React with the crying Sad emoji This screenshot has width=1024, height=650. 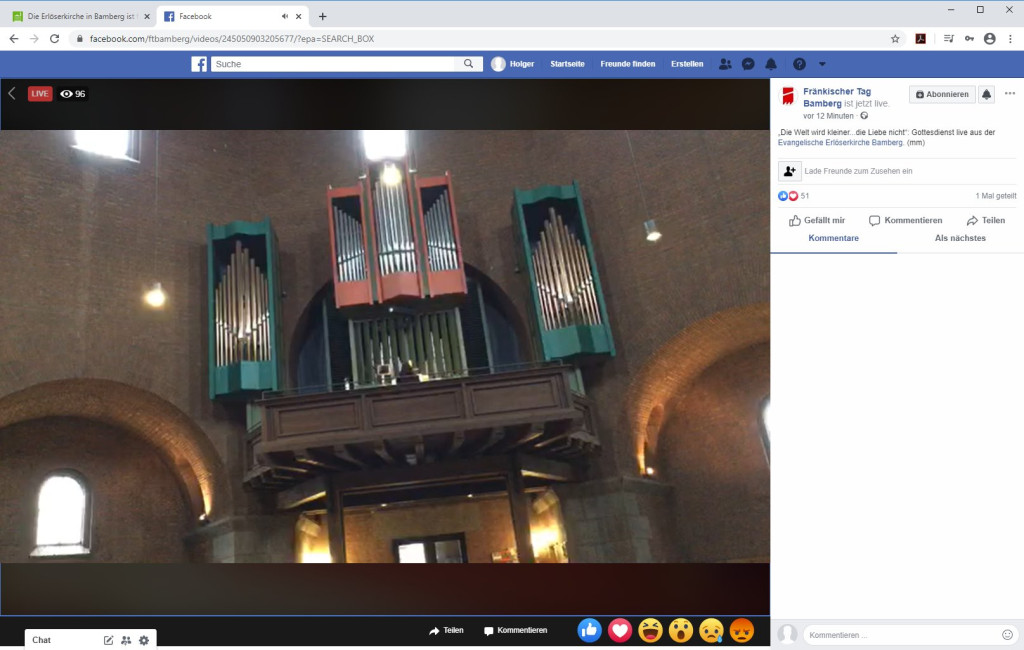click(x=711, y=630)
